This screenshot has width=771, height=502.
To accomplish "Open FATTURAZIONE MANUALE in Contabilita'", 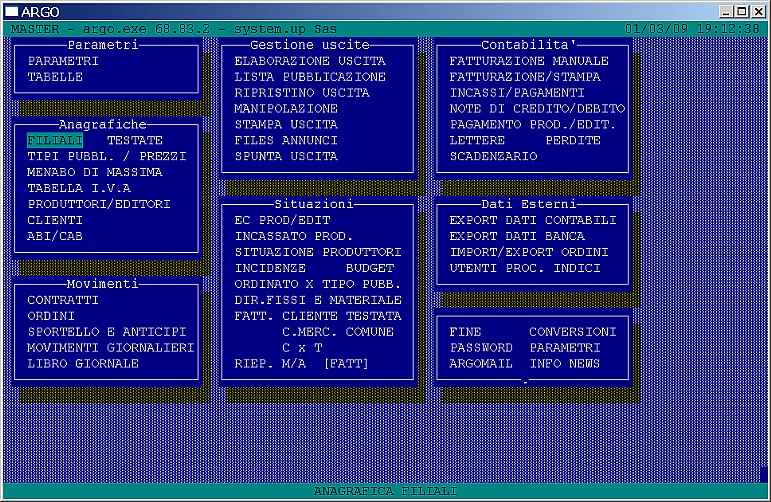I will tap(528, 61).
